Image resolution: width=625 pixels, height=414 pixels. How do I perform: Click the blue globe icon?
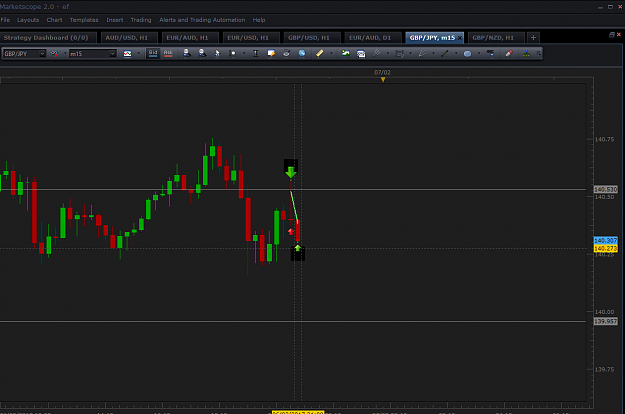coord(302,53)
